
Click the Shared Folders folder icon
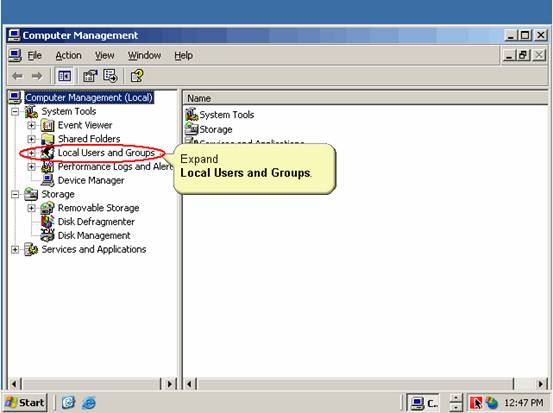pos(48,139)
